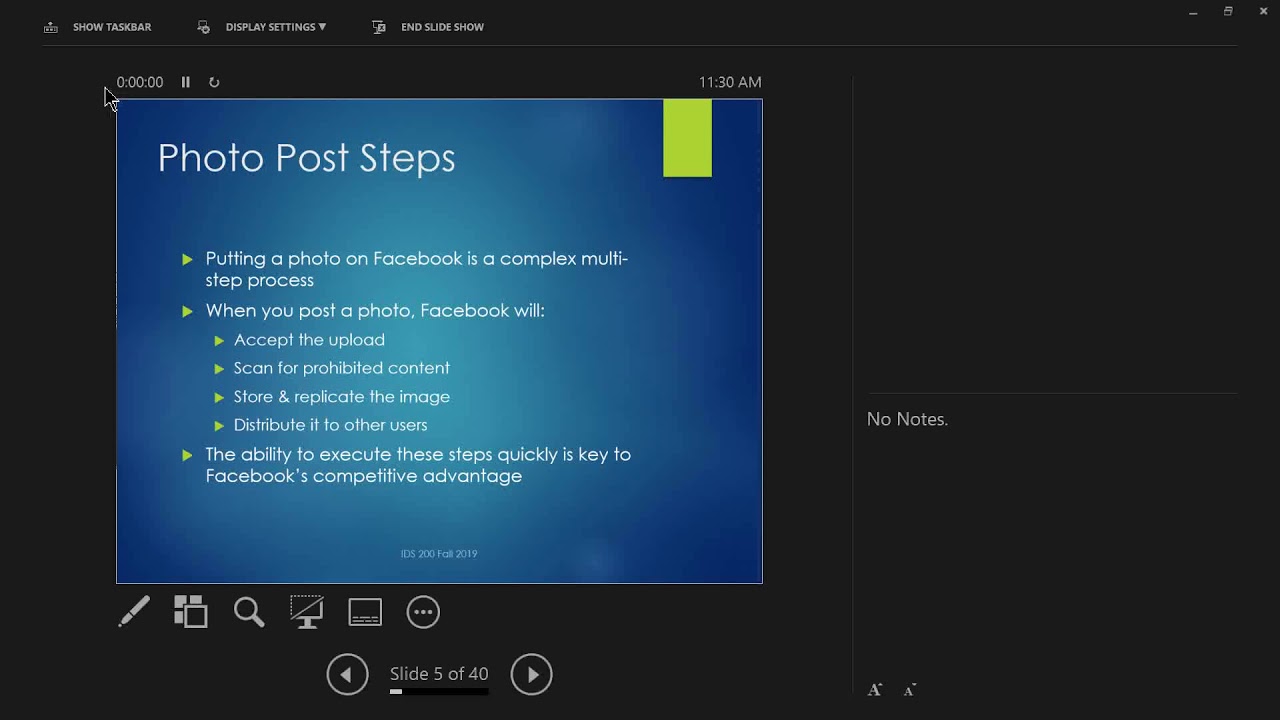
Task: Select the pen and laser pointer tools
Action: [134, 612]
